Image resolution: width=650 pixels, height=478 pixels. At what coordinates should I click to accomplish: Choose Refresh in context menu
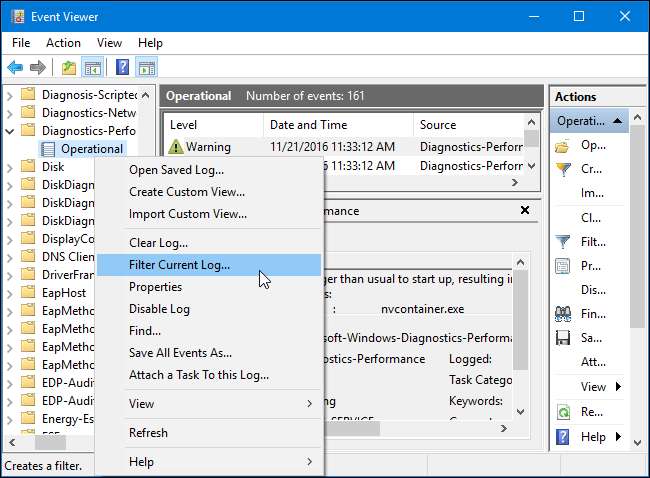(x=209, y=432)
